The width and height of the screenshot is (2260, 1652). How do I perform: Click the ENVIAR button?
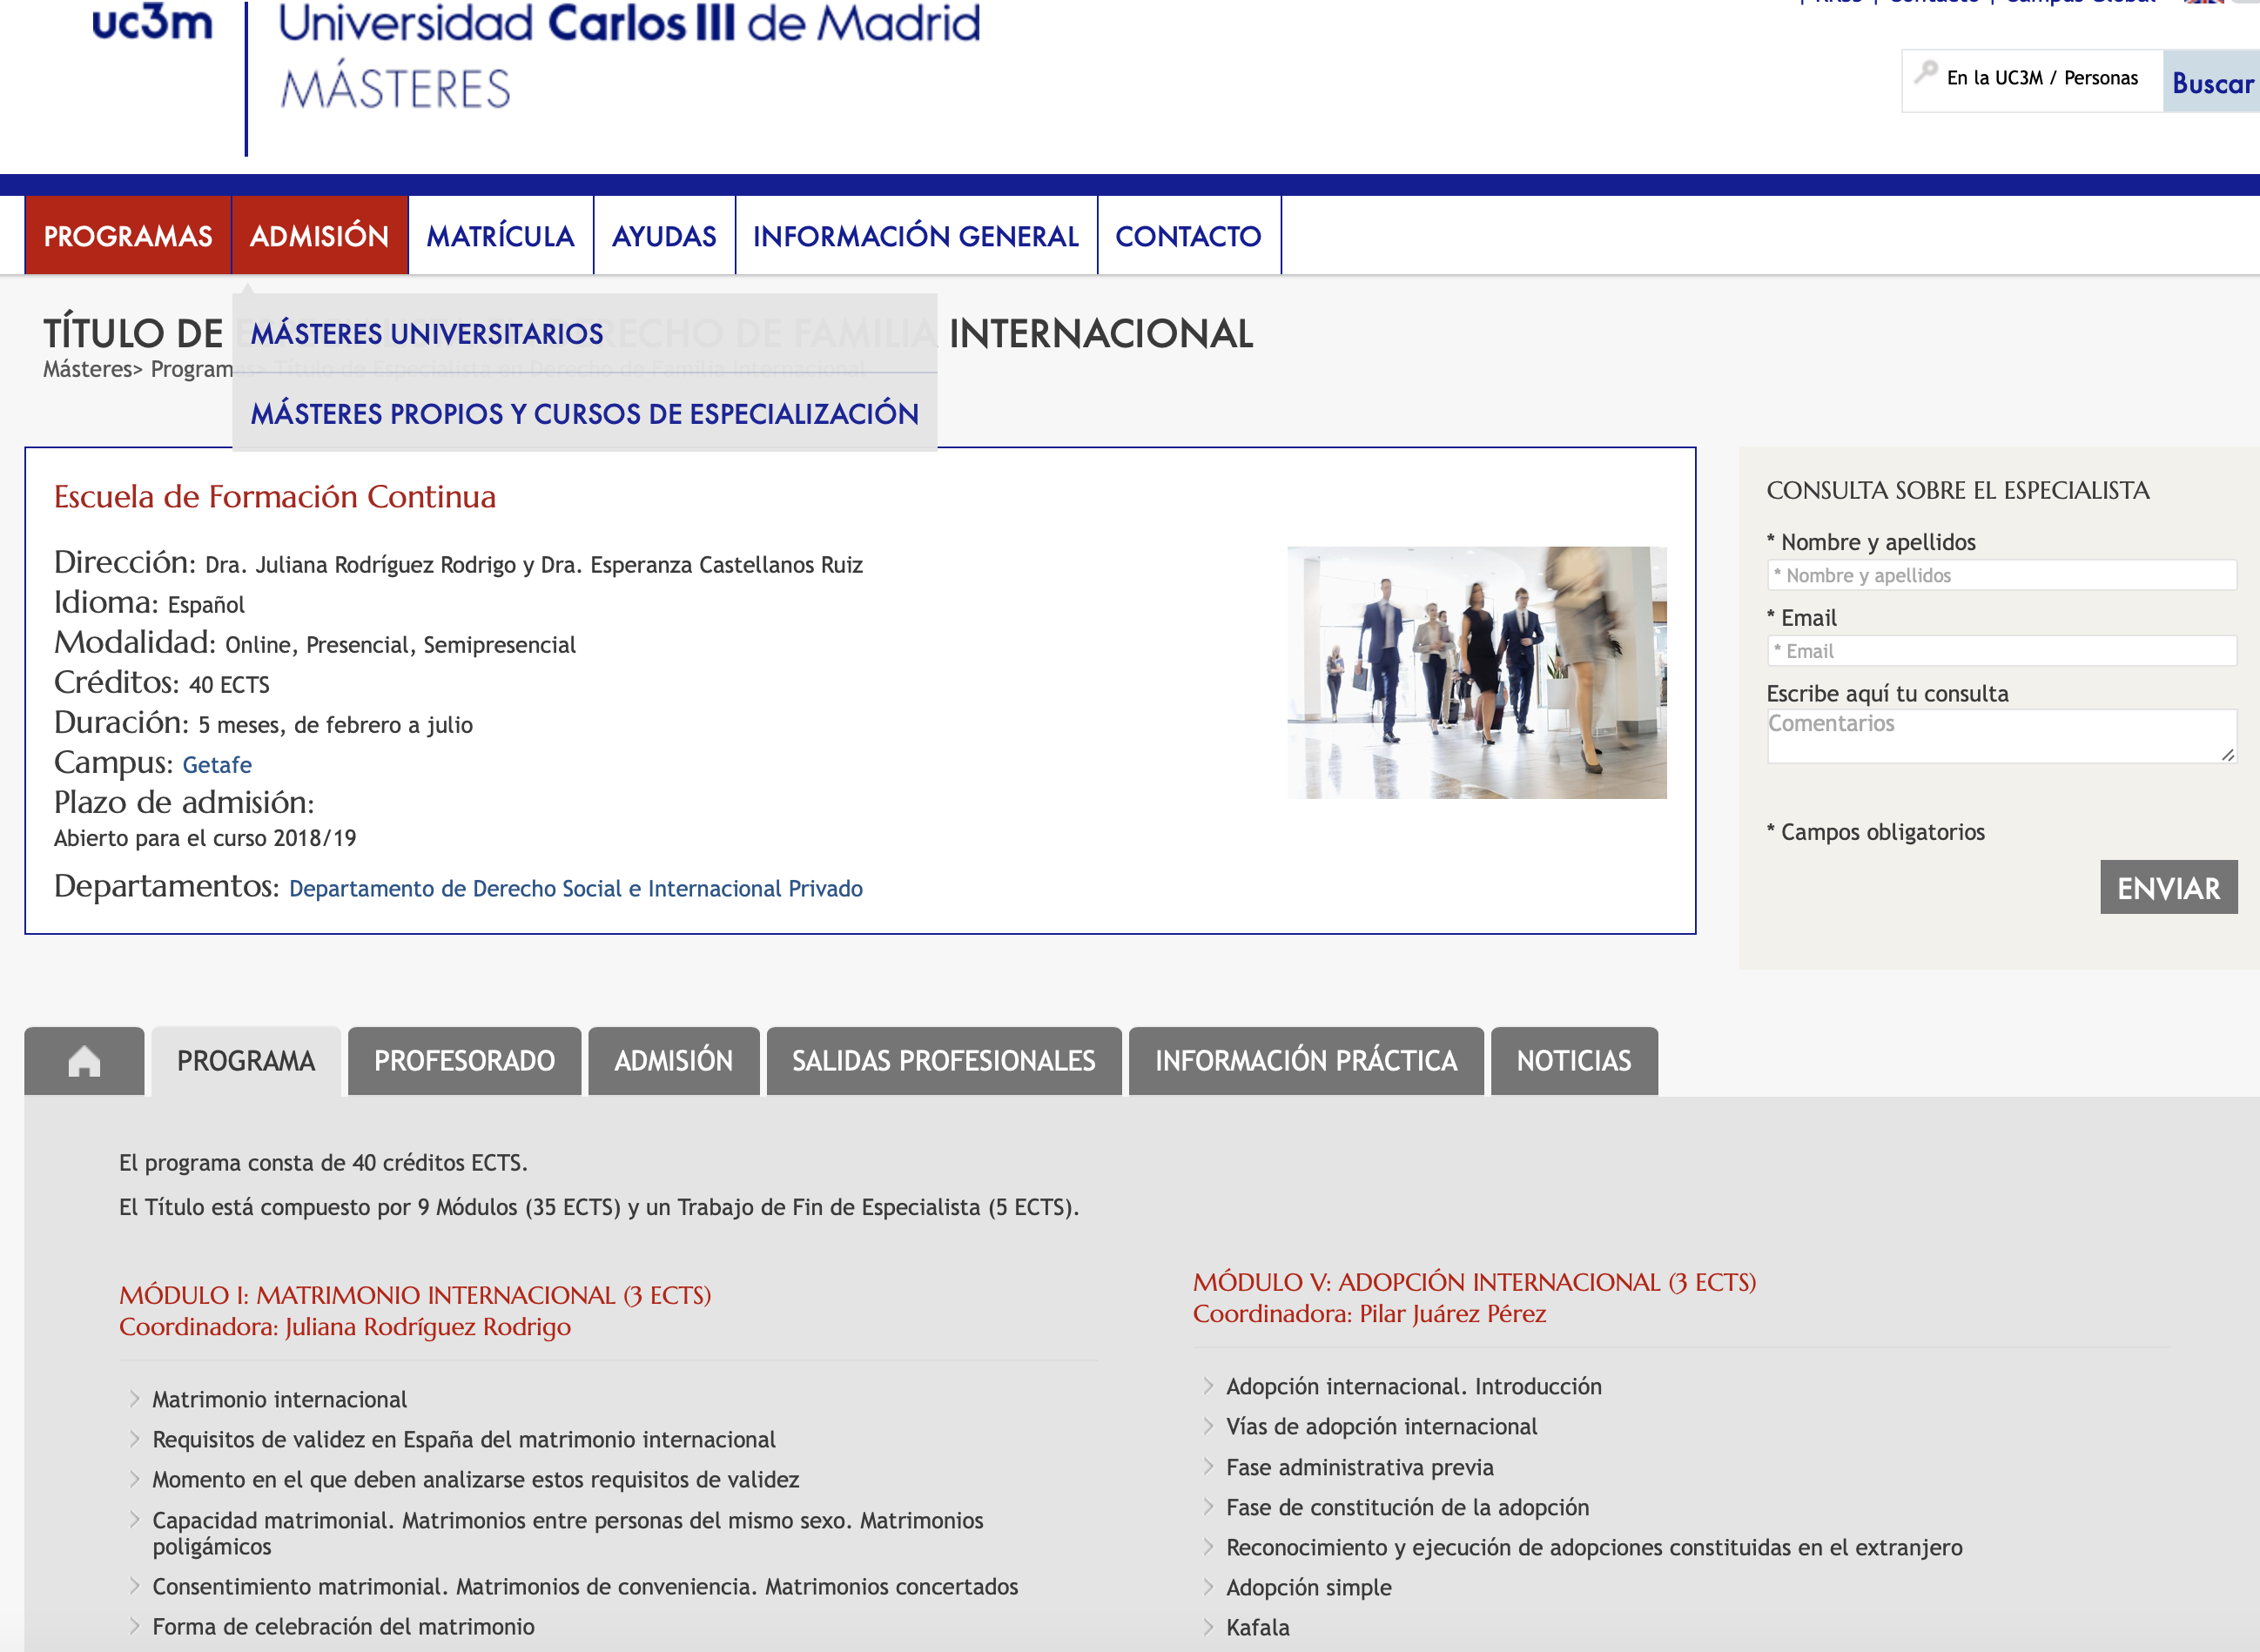click(2168, 887)
